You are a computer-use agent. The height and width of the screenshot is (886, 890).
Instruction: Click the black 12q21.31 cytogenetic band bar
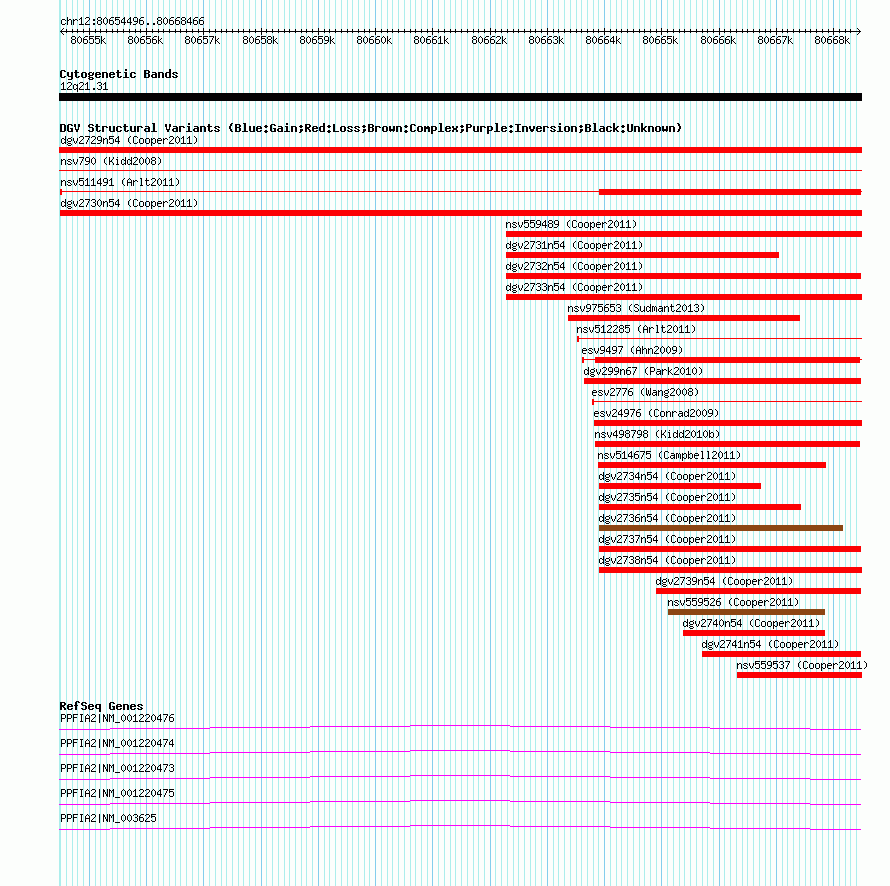tap(460, 97)
